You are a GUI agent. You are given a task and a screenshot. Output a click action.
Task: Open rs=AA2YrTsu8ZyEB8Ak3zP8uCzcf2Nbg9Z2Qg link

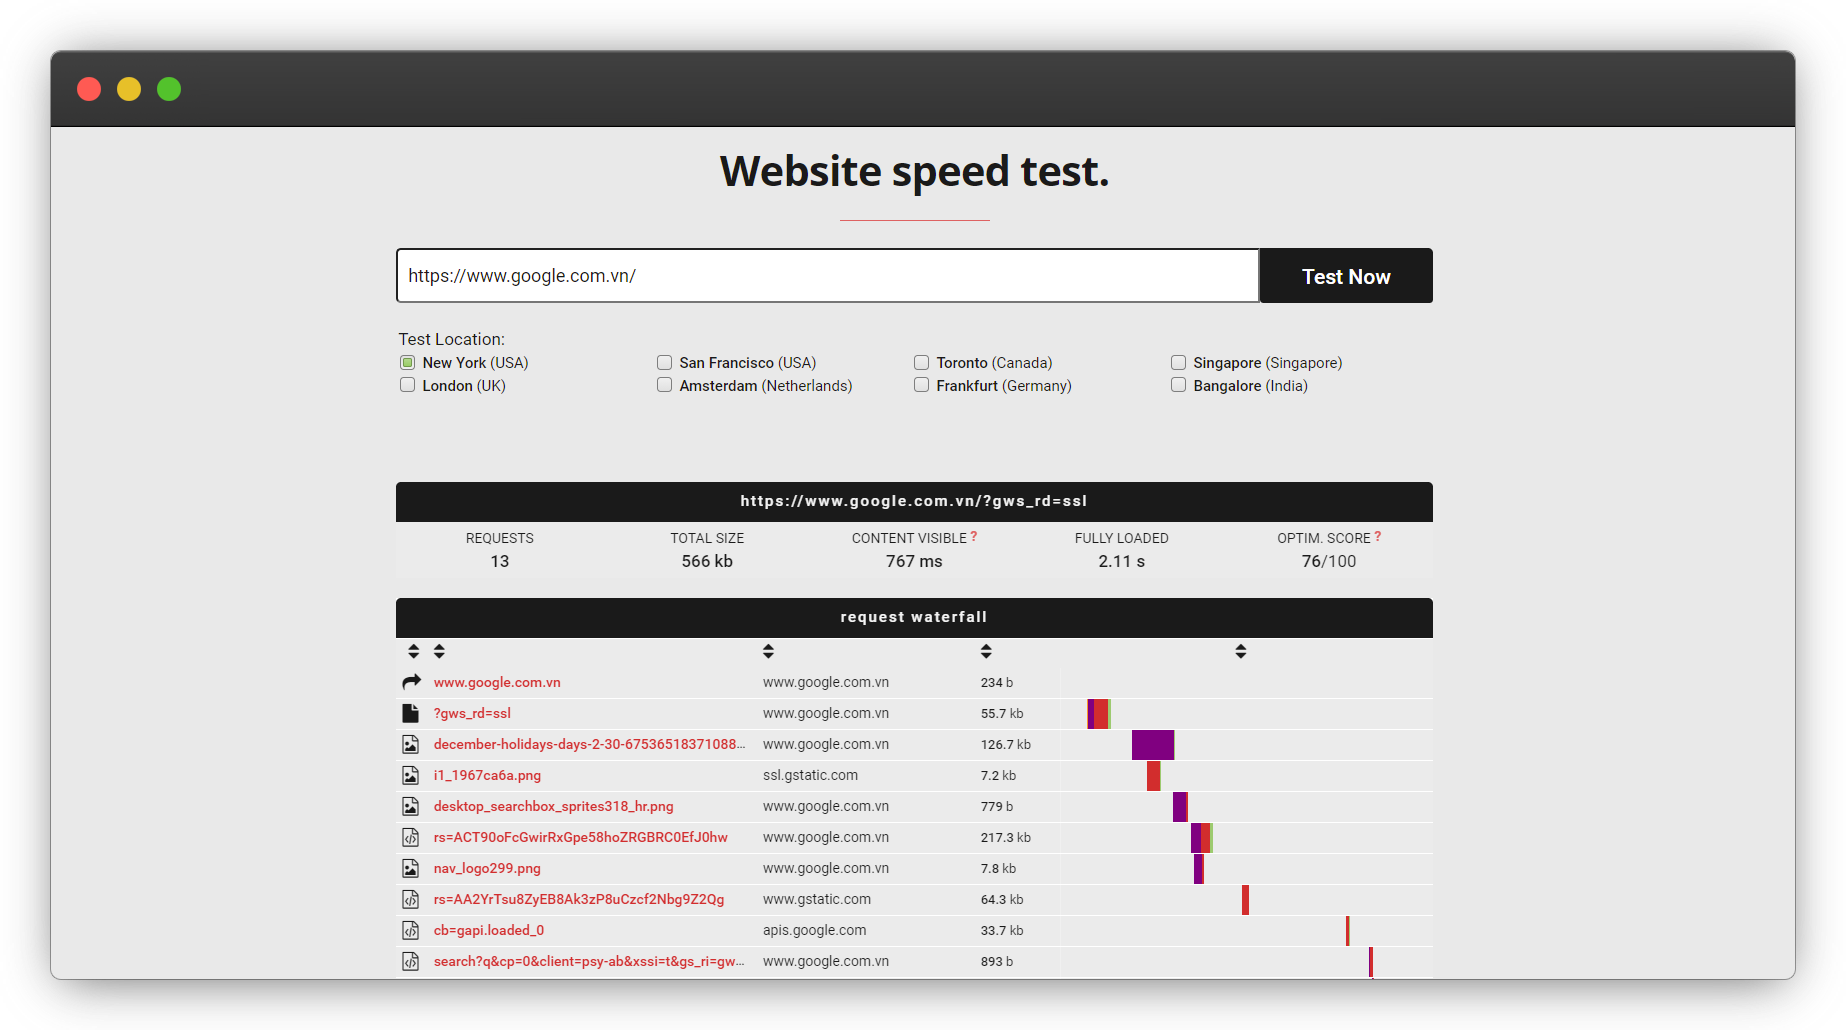579,899
